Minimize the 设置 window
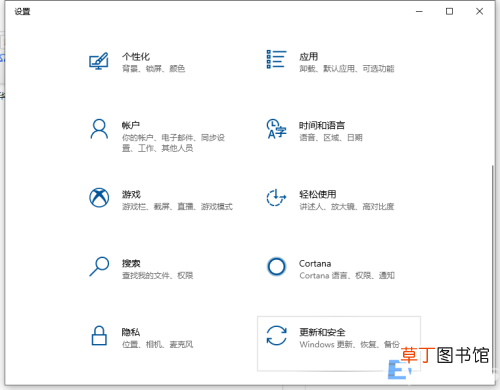 click(x=419, y=12)
